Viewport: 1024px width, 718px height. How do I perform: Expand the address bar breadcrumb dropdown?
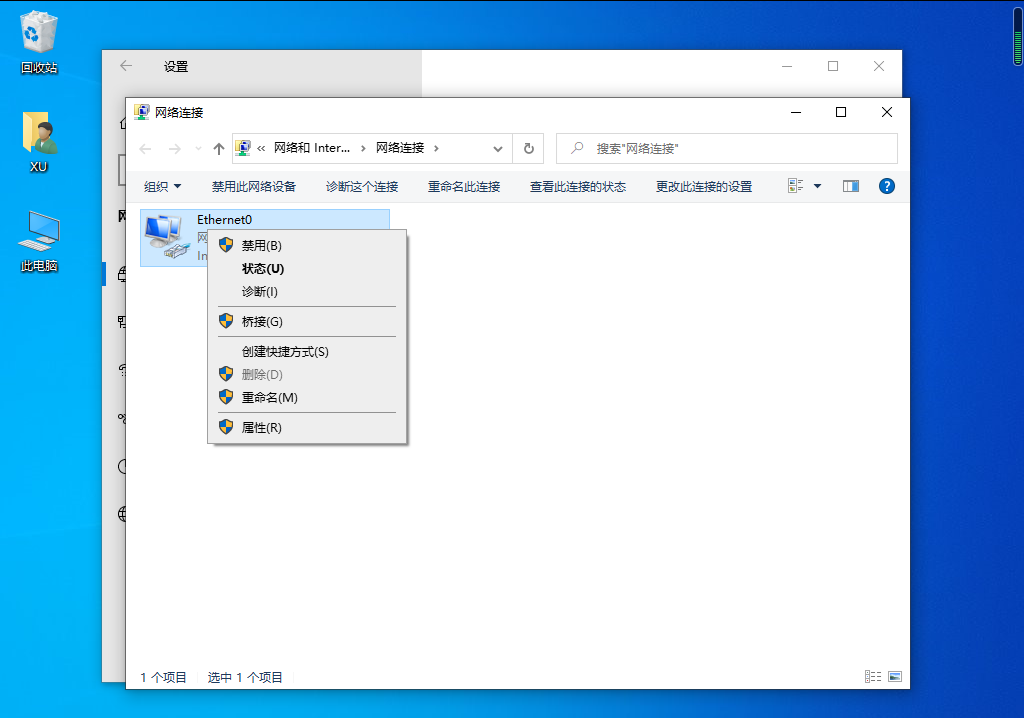[x=496, y=148]
